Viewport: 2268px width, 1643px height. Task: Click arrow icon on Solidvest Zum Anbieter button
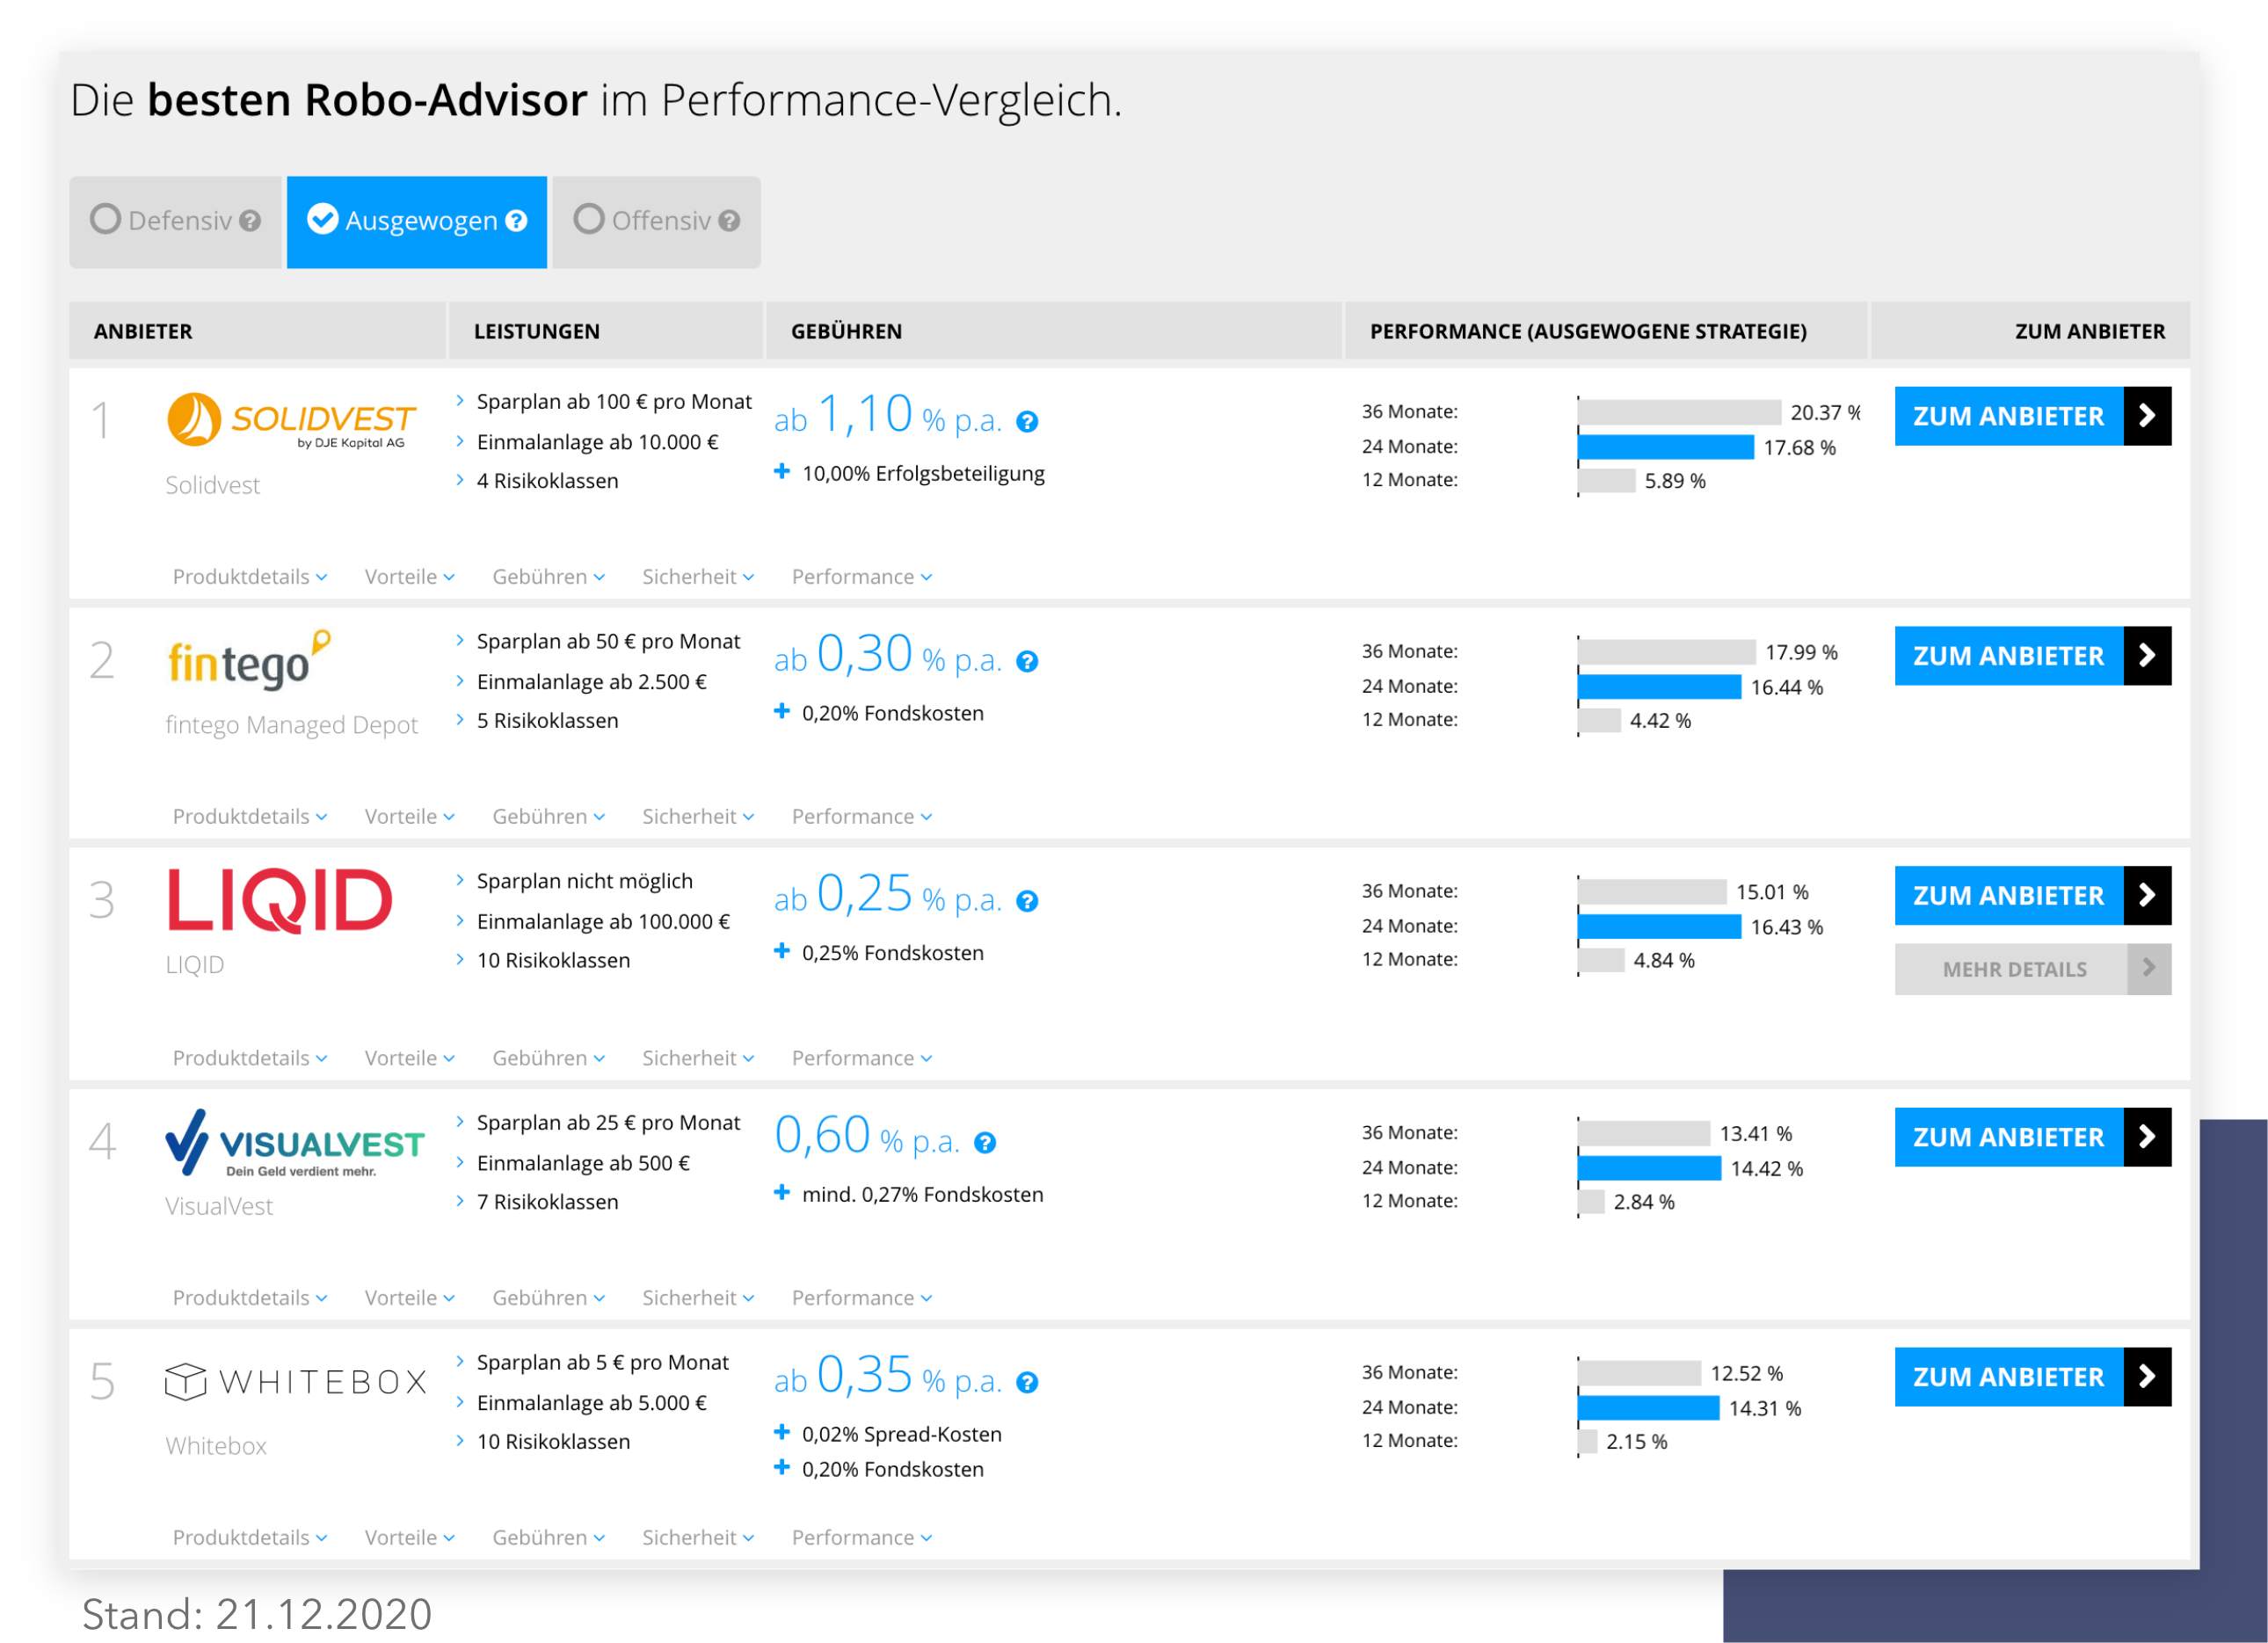click(x=2147, y=416)
